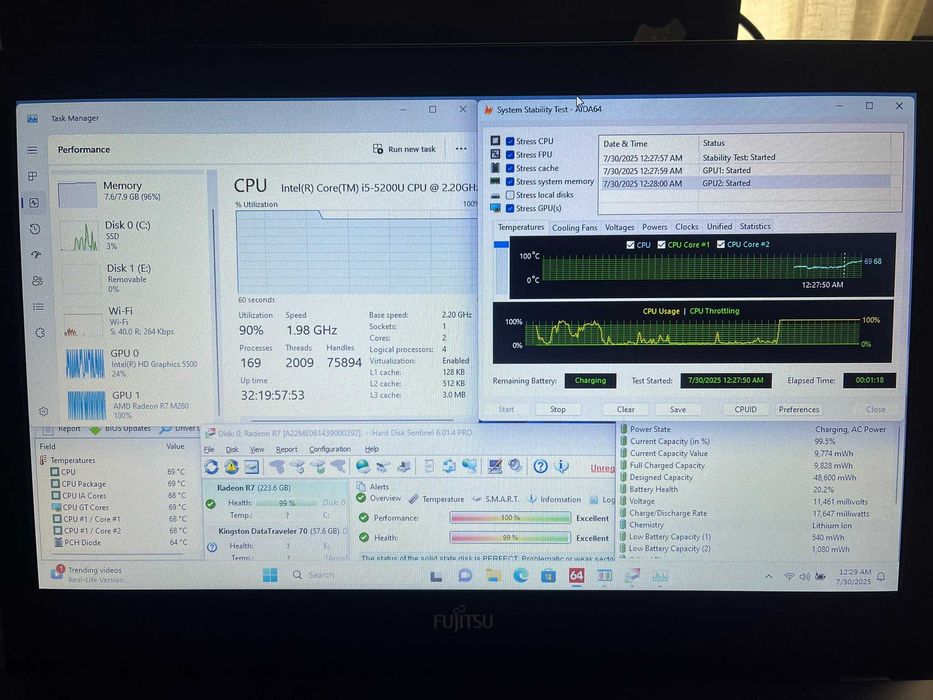Viewport: 933px width, 700px height.
Task: Click Save button in AIDA64
Action: point(678,410)
